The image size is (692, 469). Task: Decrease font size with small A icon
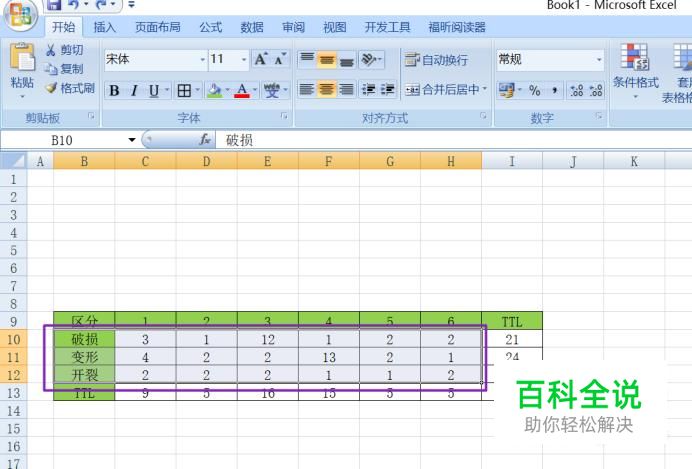pos(280,59)
